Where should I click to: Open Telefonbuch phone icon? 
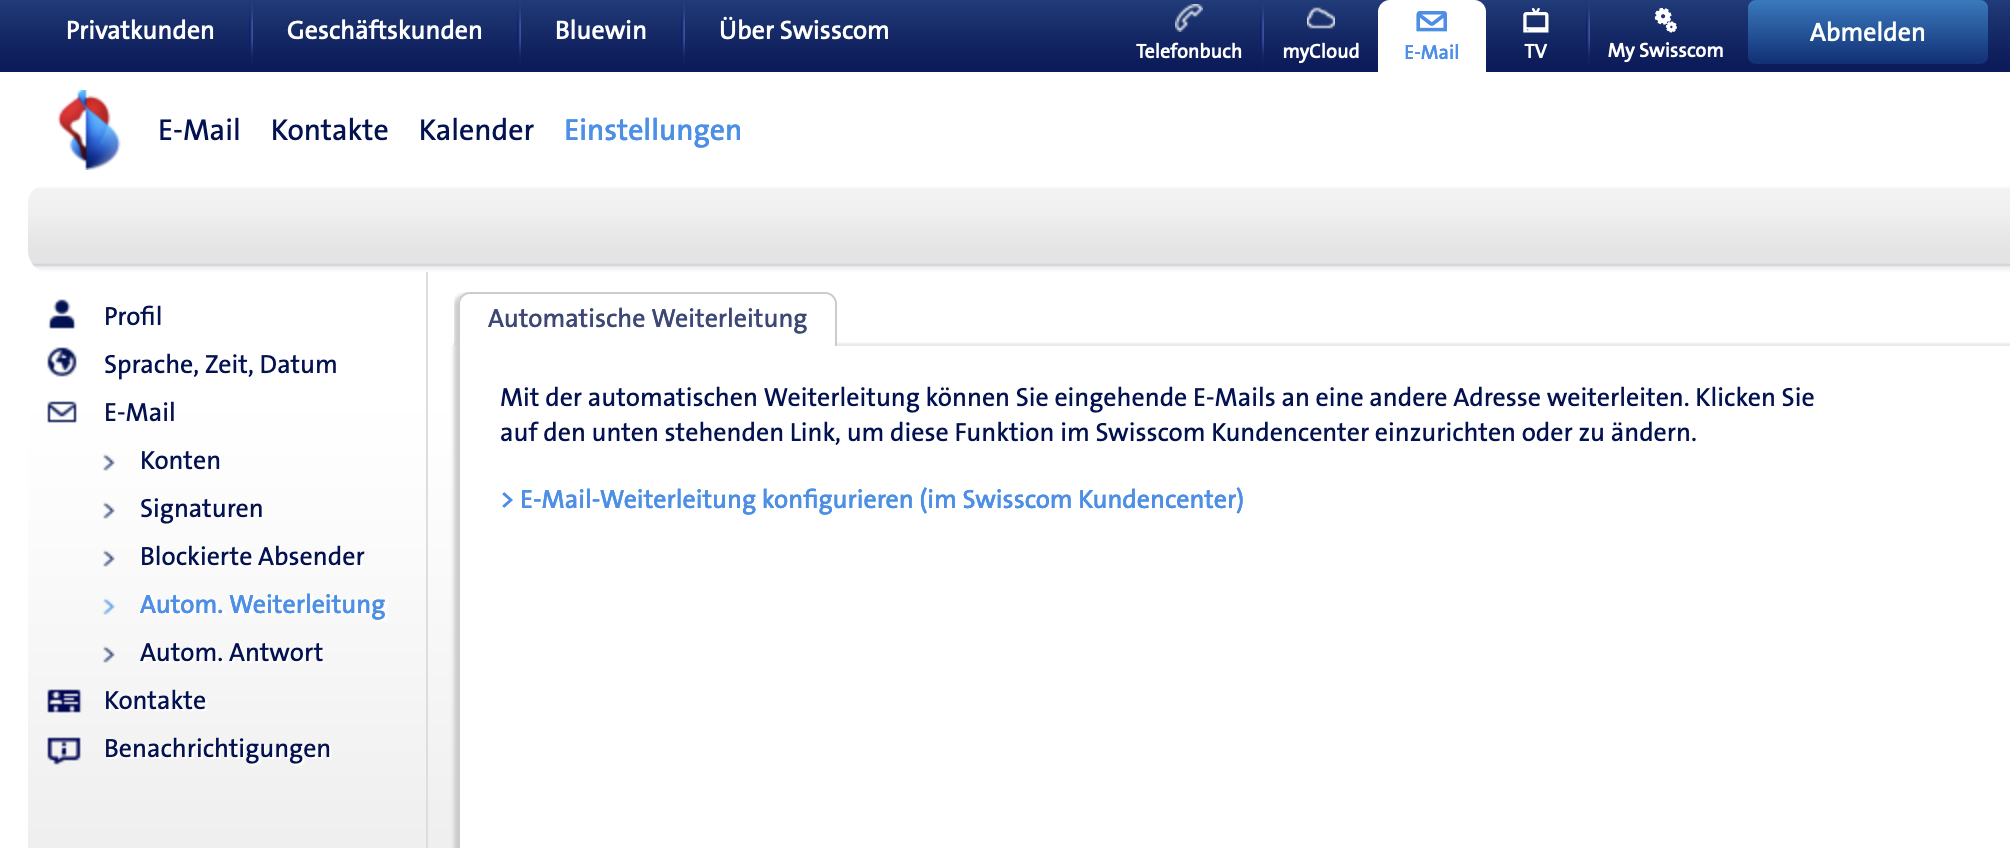1188,19
